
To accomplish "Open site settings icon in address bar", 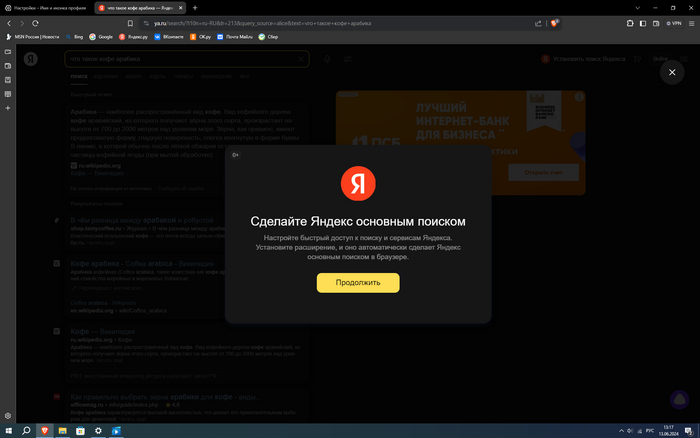I will [146, 23].
